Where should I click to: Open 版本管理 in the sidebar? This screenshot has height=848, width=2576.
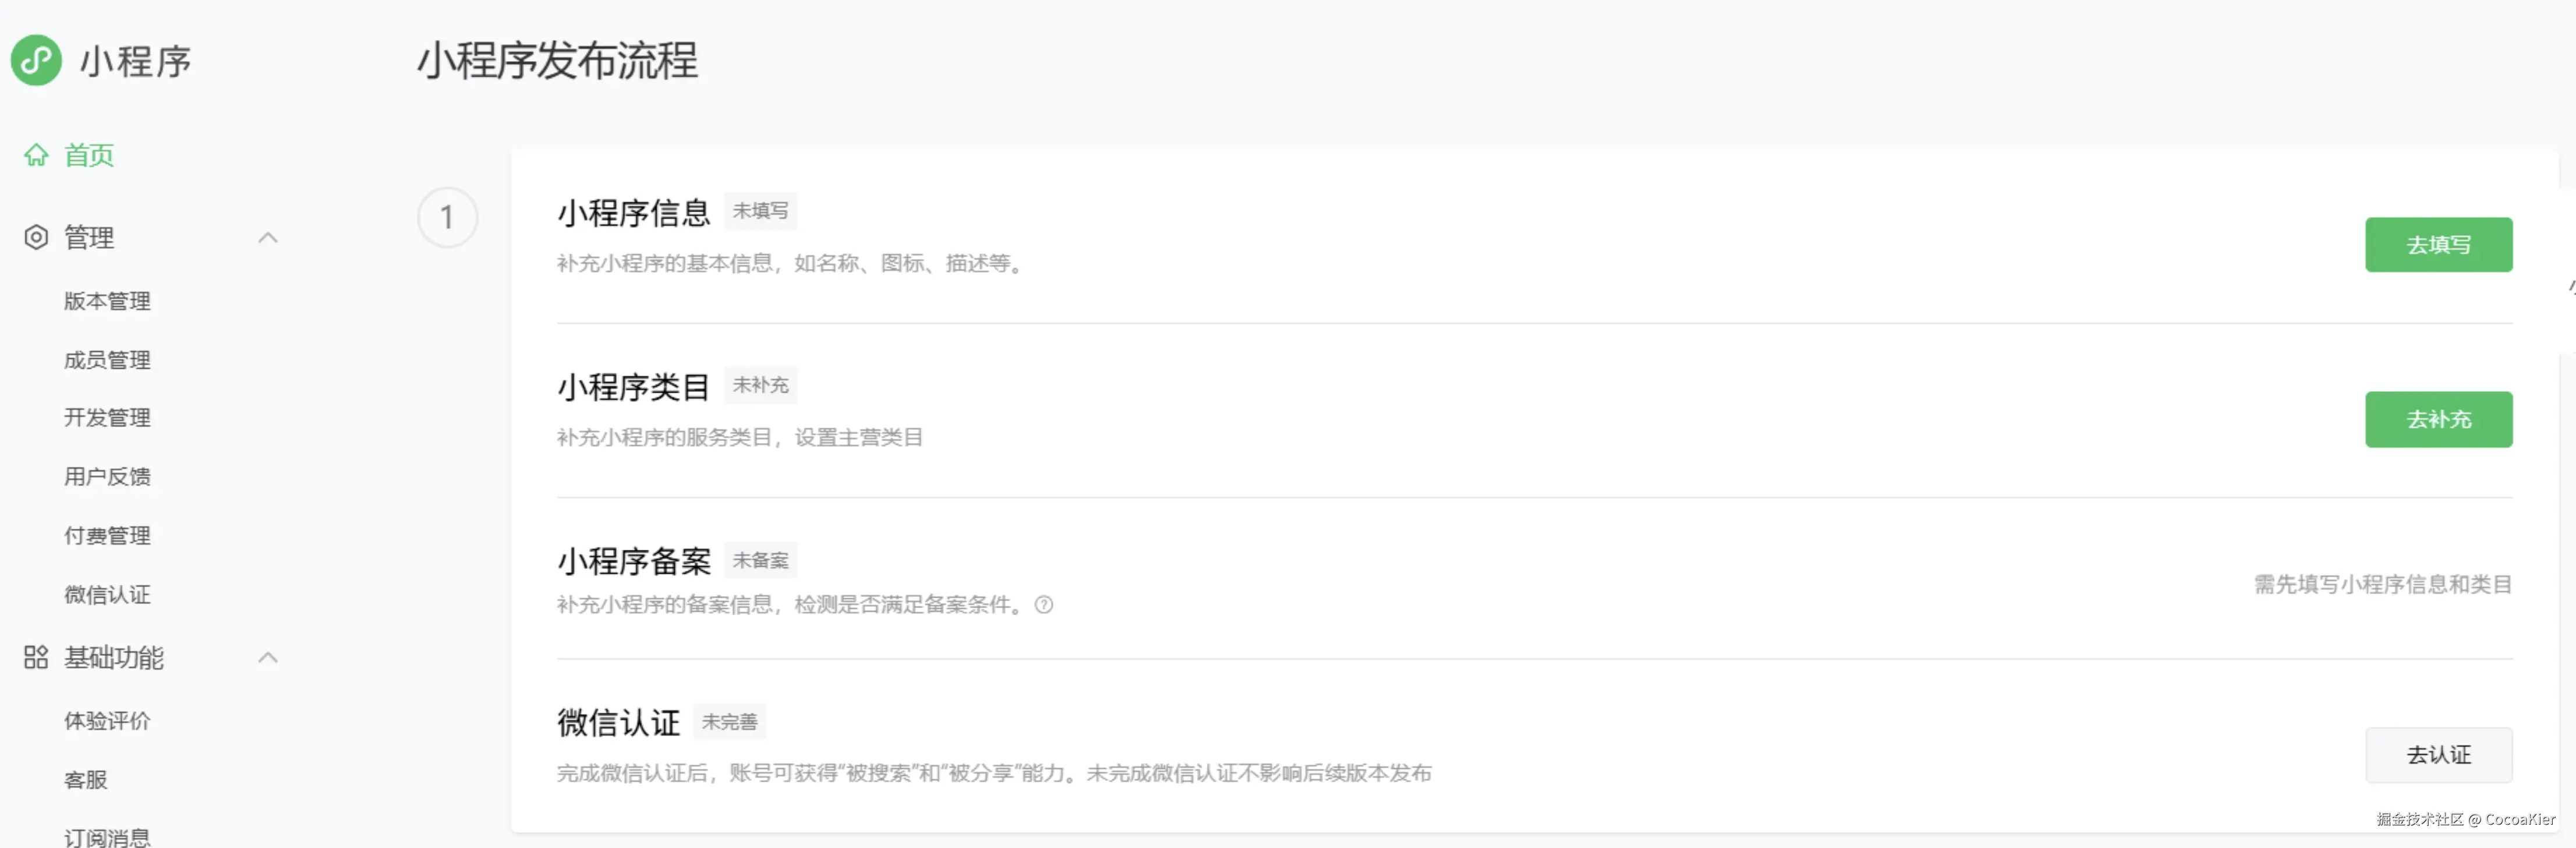(107, 301)
